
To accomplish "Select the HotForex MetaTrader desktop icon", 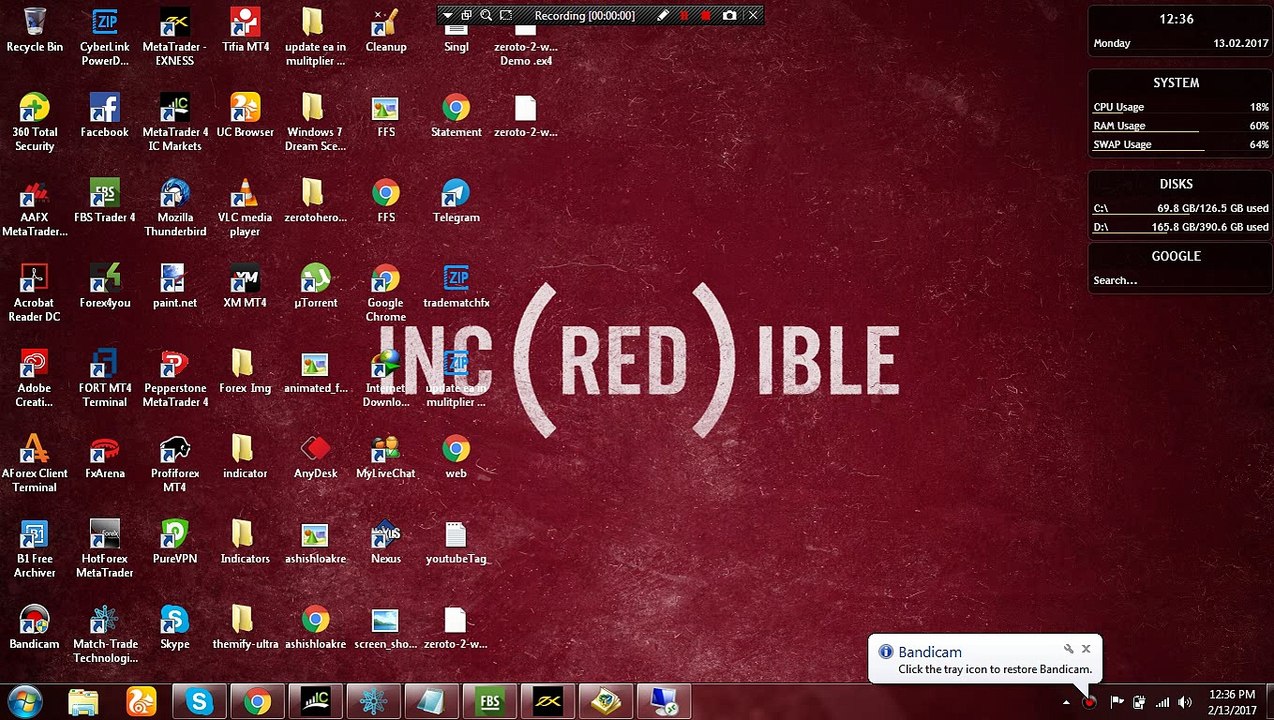I will click(104, 549).
